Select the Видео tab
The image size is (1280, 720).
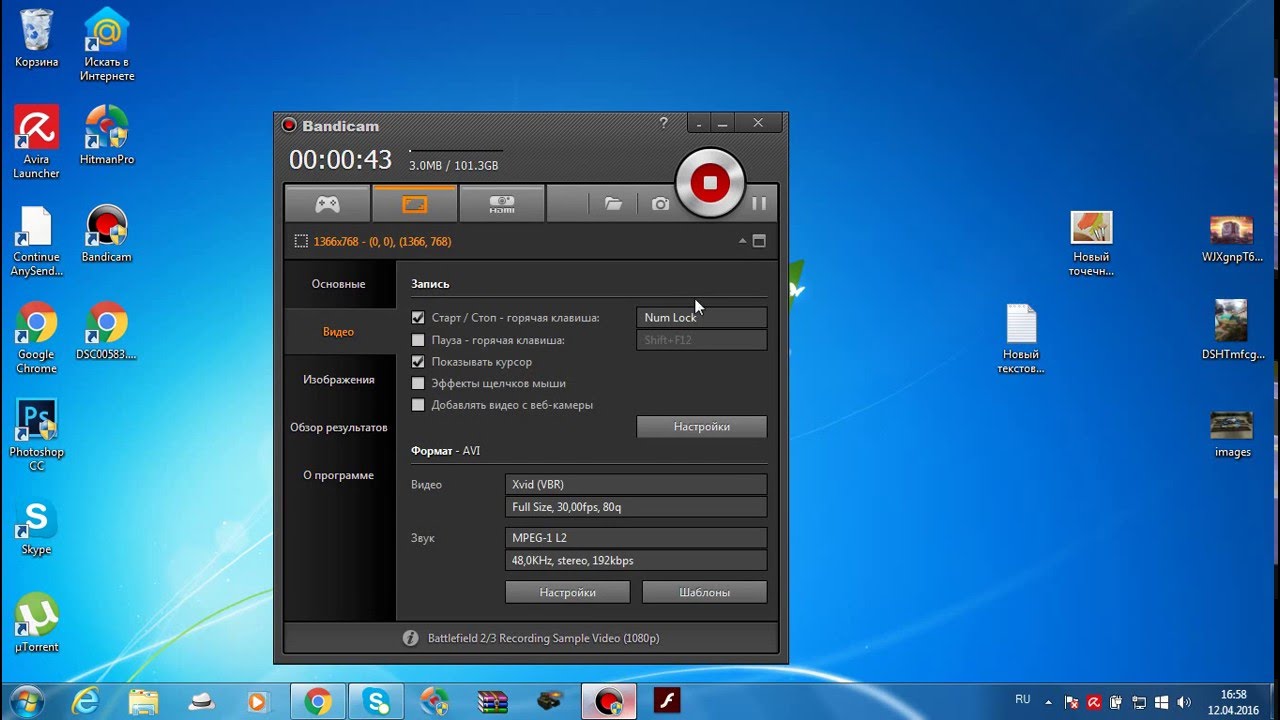tap(338, 332)
